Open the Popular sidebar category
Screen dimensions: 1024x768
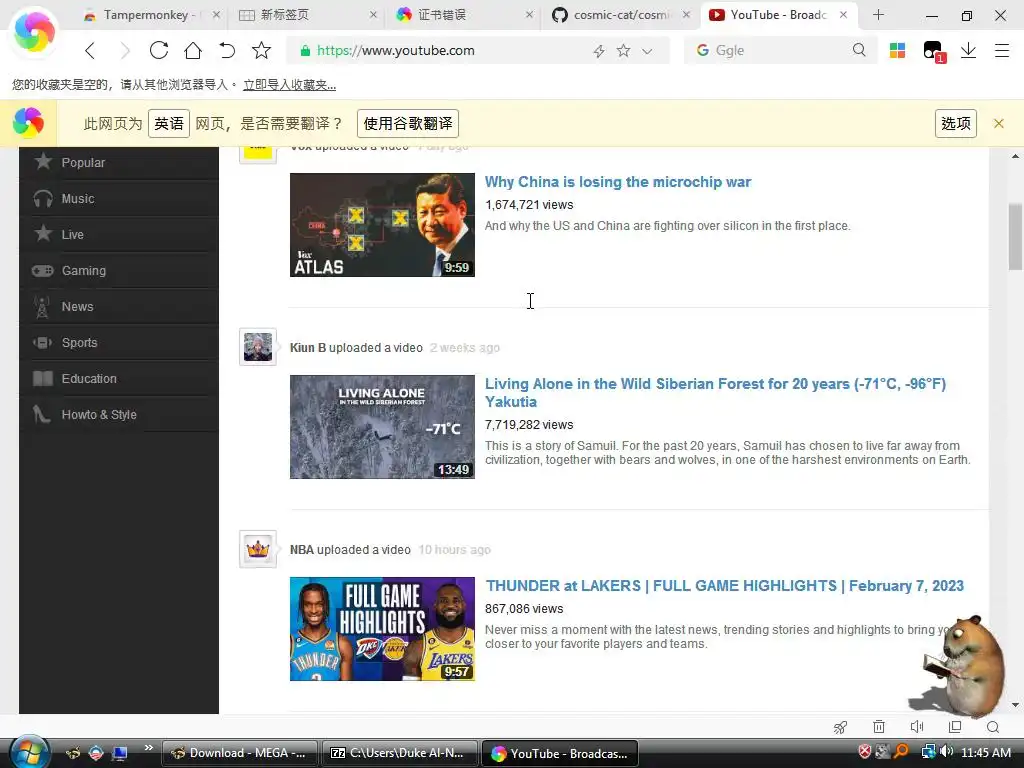[119, 163]
